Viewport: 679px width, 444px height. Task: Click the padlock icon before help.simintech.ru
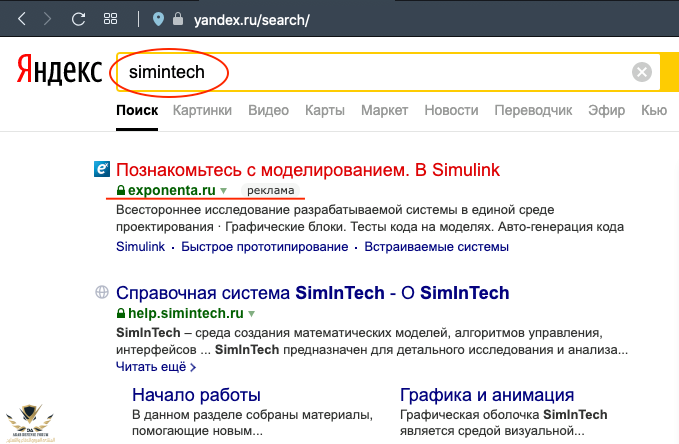tap(121, 313)
